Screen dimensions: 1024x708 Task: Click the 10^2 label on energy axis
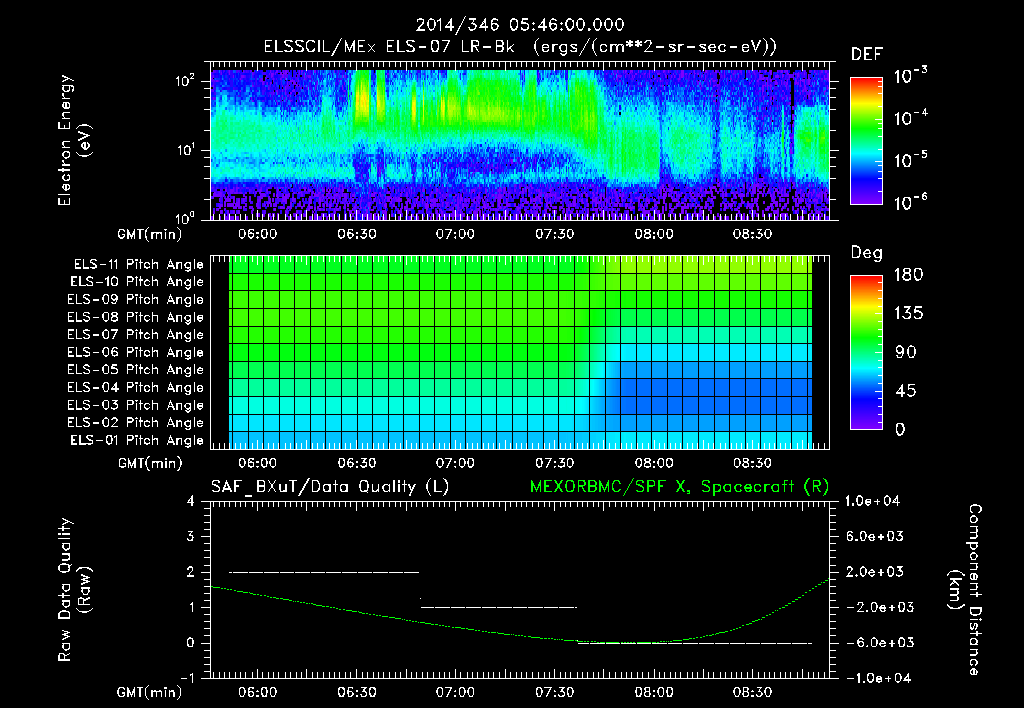pyautogui.click(x=185, y=82)
